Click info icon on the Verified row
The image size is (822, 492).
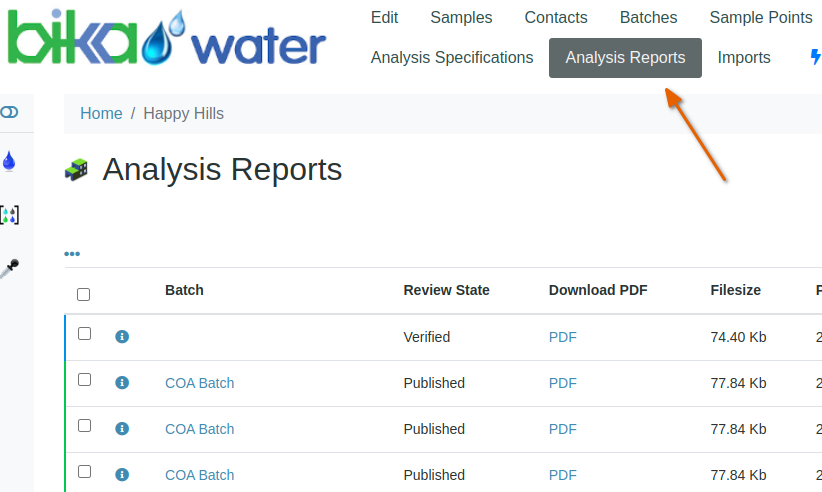click(122, 337)
